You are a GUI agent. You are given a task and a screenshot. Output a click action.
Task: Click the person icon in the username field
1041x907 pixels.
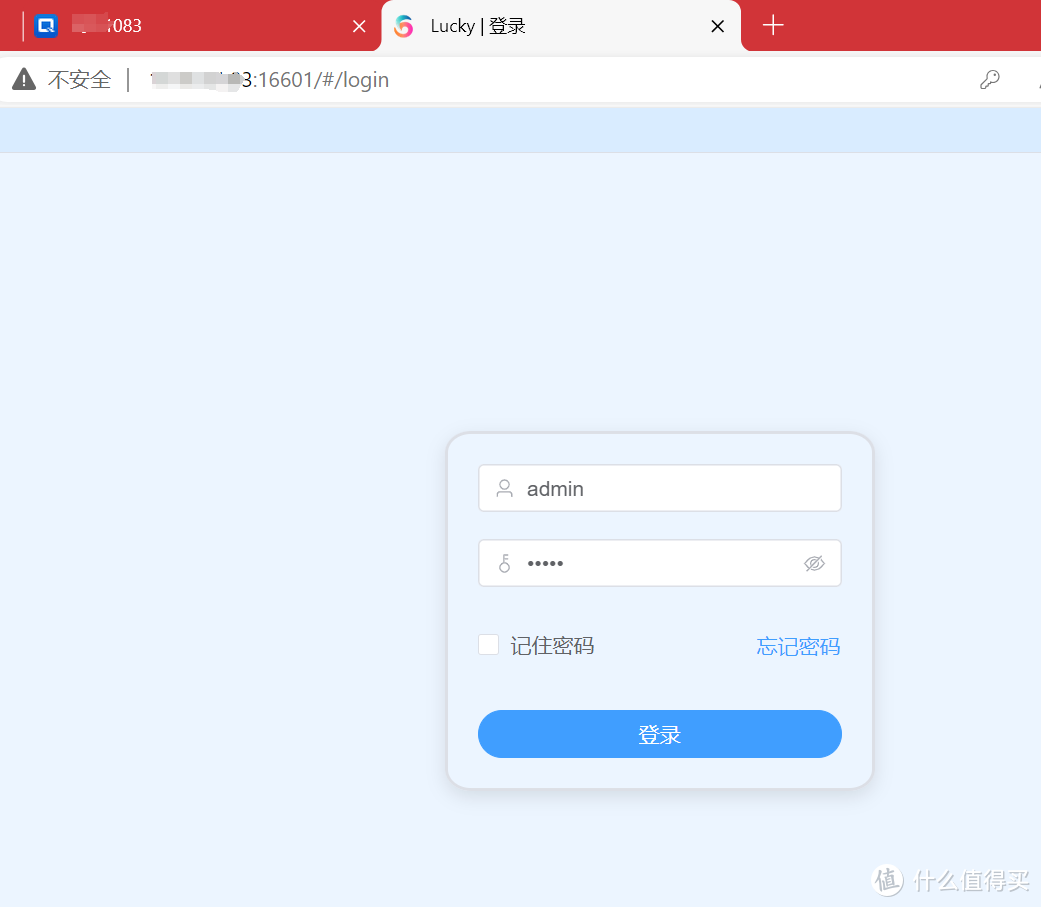[x=504, y=489]
